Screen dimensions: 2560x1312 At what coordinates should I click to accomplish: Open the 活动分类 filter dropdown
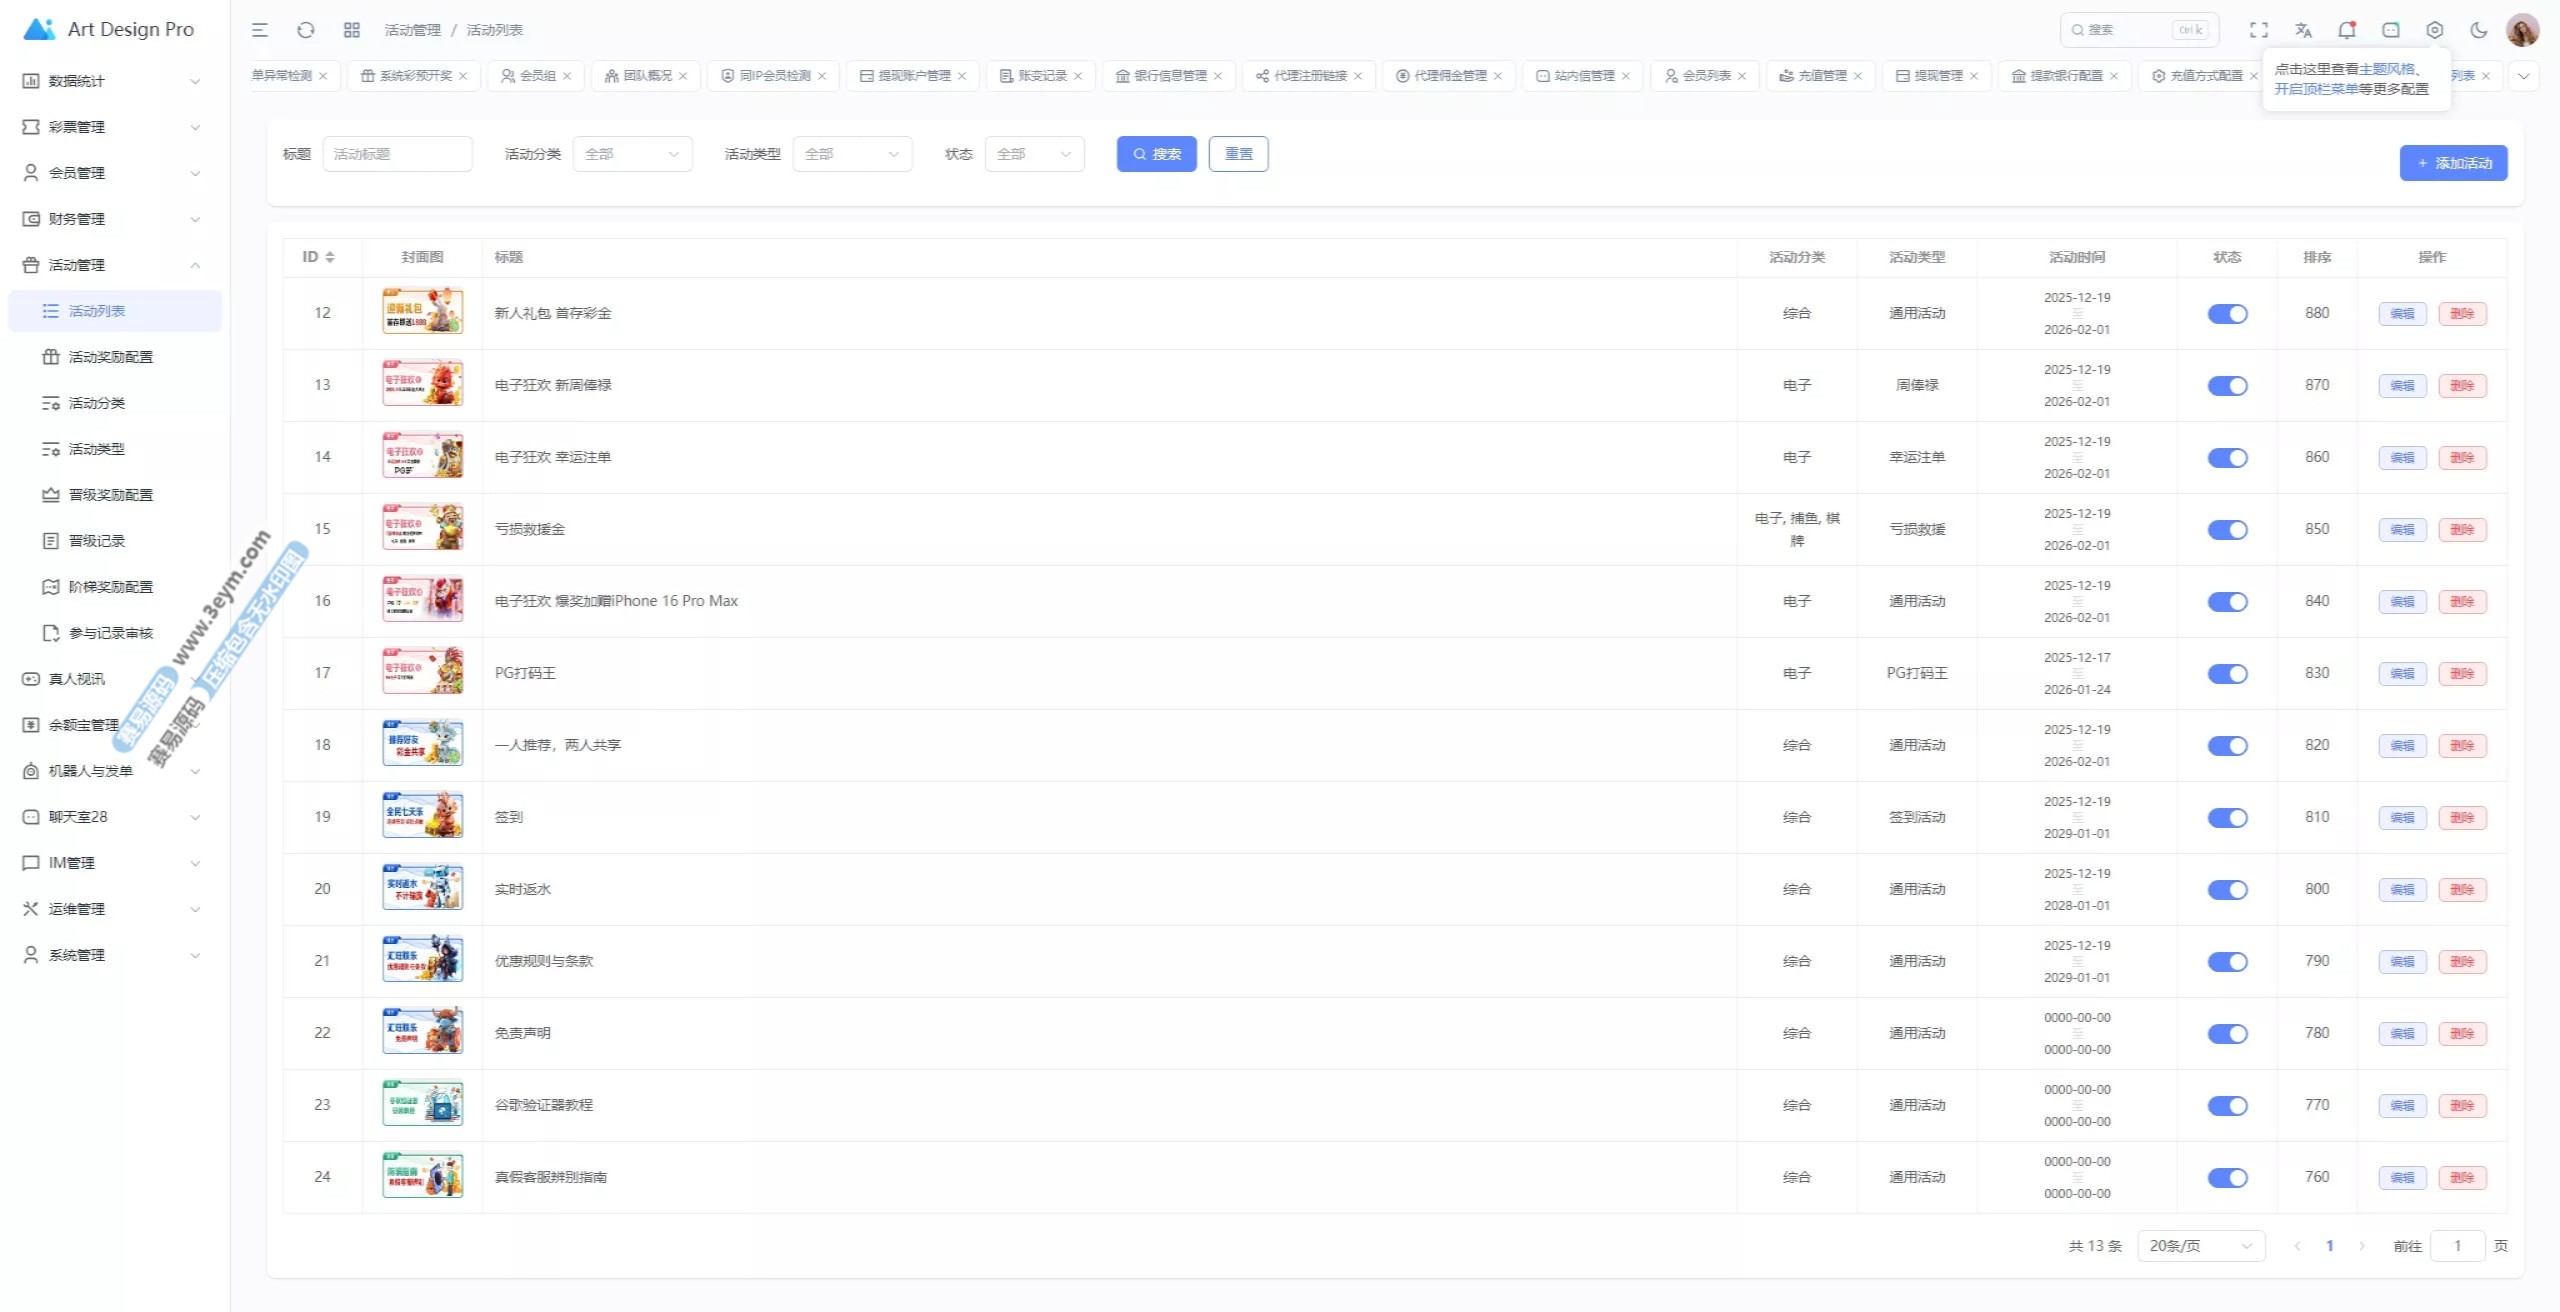[632, 154]
